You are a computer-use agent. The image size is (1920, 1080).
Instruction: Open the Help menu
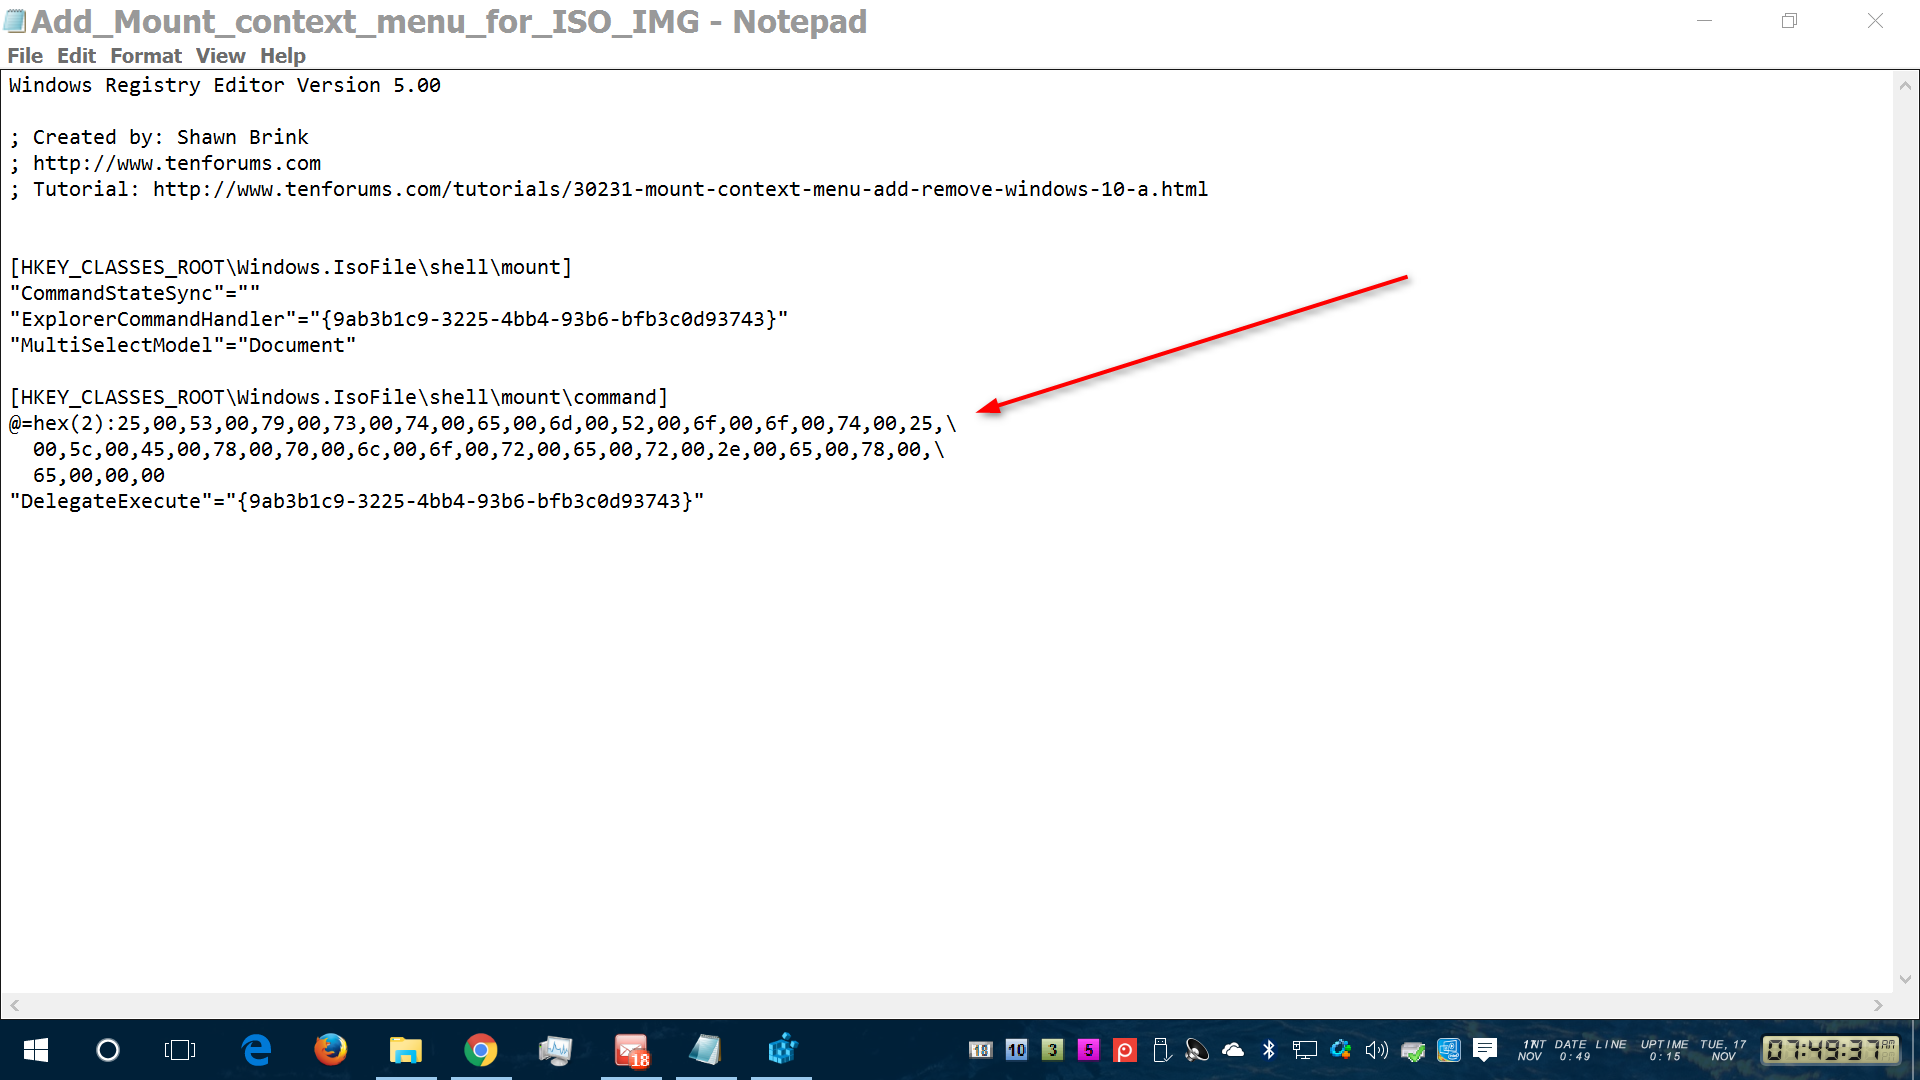click(283, 56)
